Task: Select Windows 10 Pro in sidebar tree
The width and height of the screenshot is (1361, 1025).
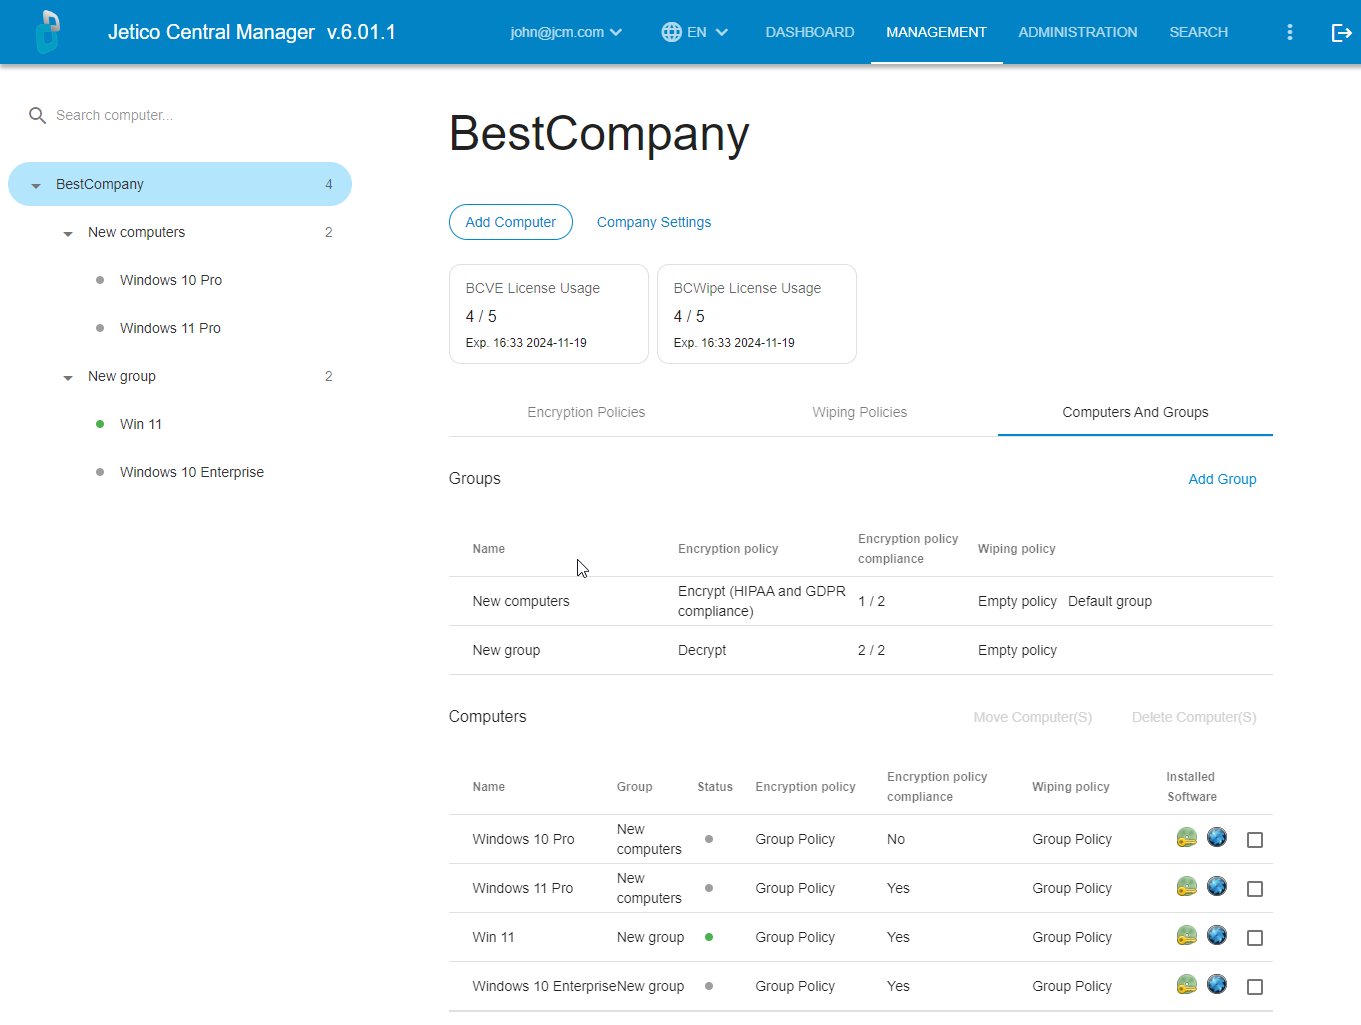Action: (x=171, y=280)
